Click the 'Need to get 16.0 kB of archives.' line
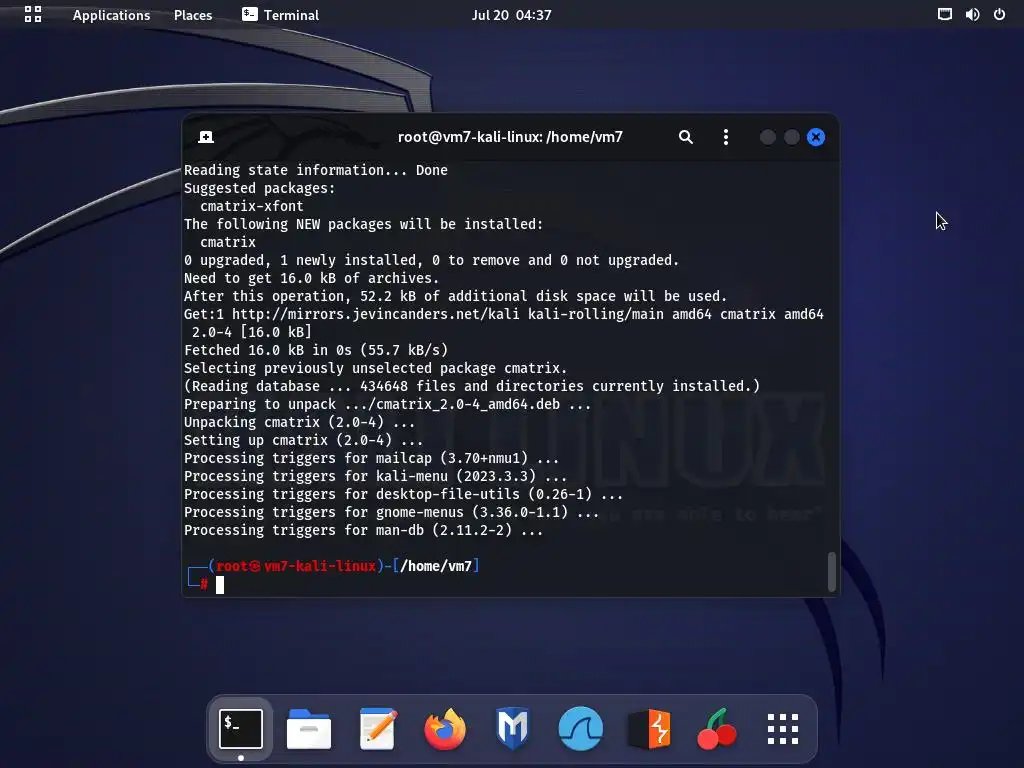 [312, 278]
